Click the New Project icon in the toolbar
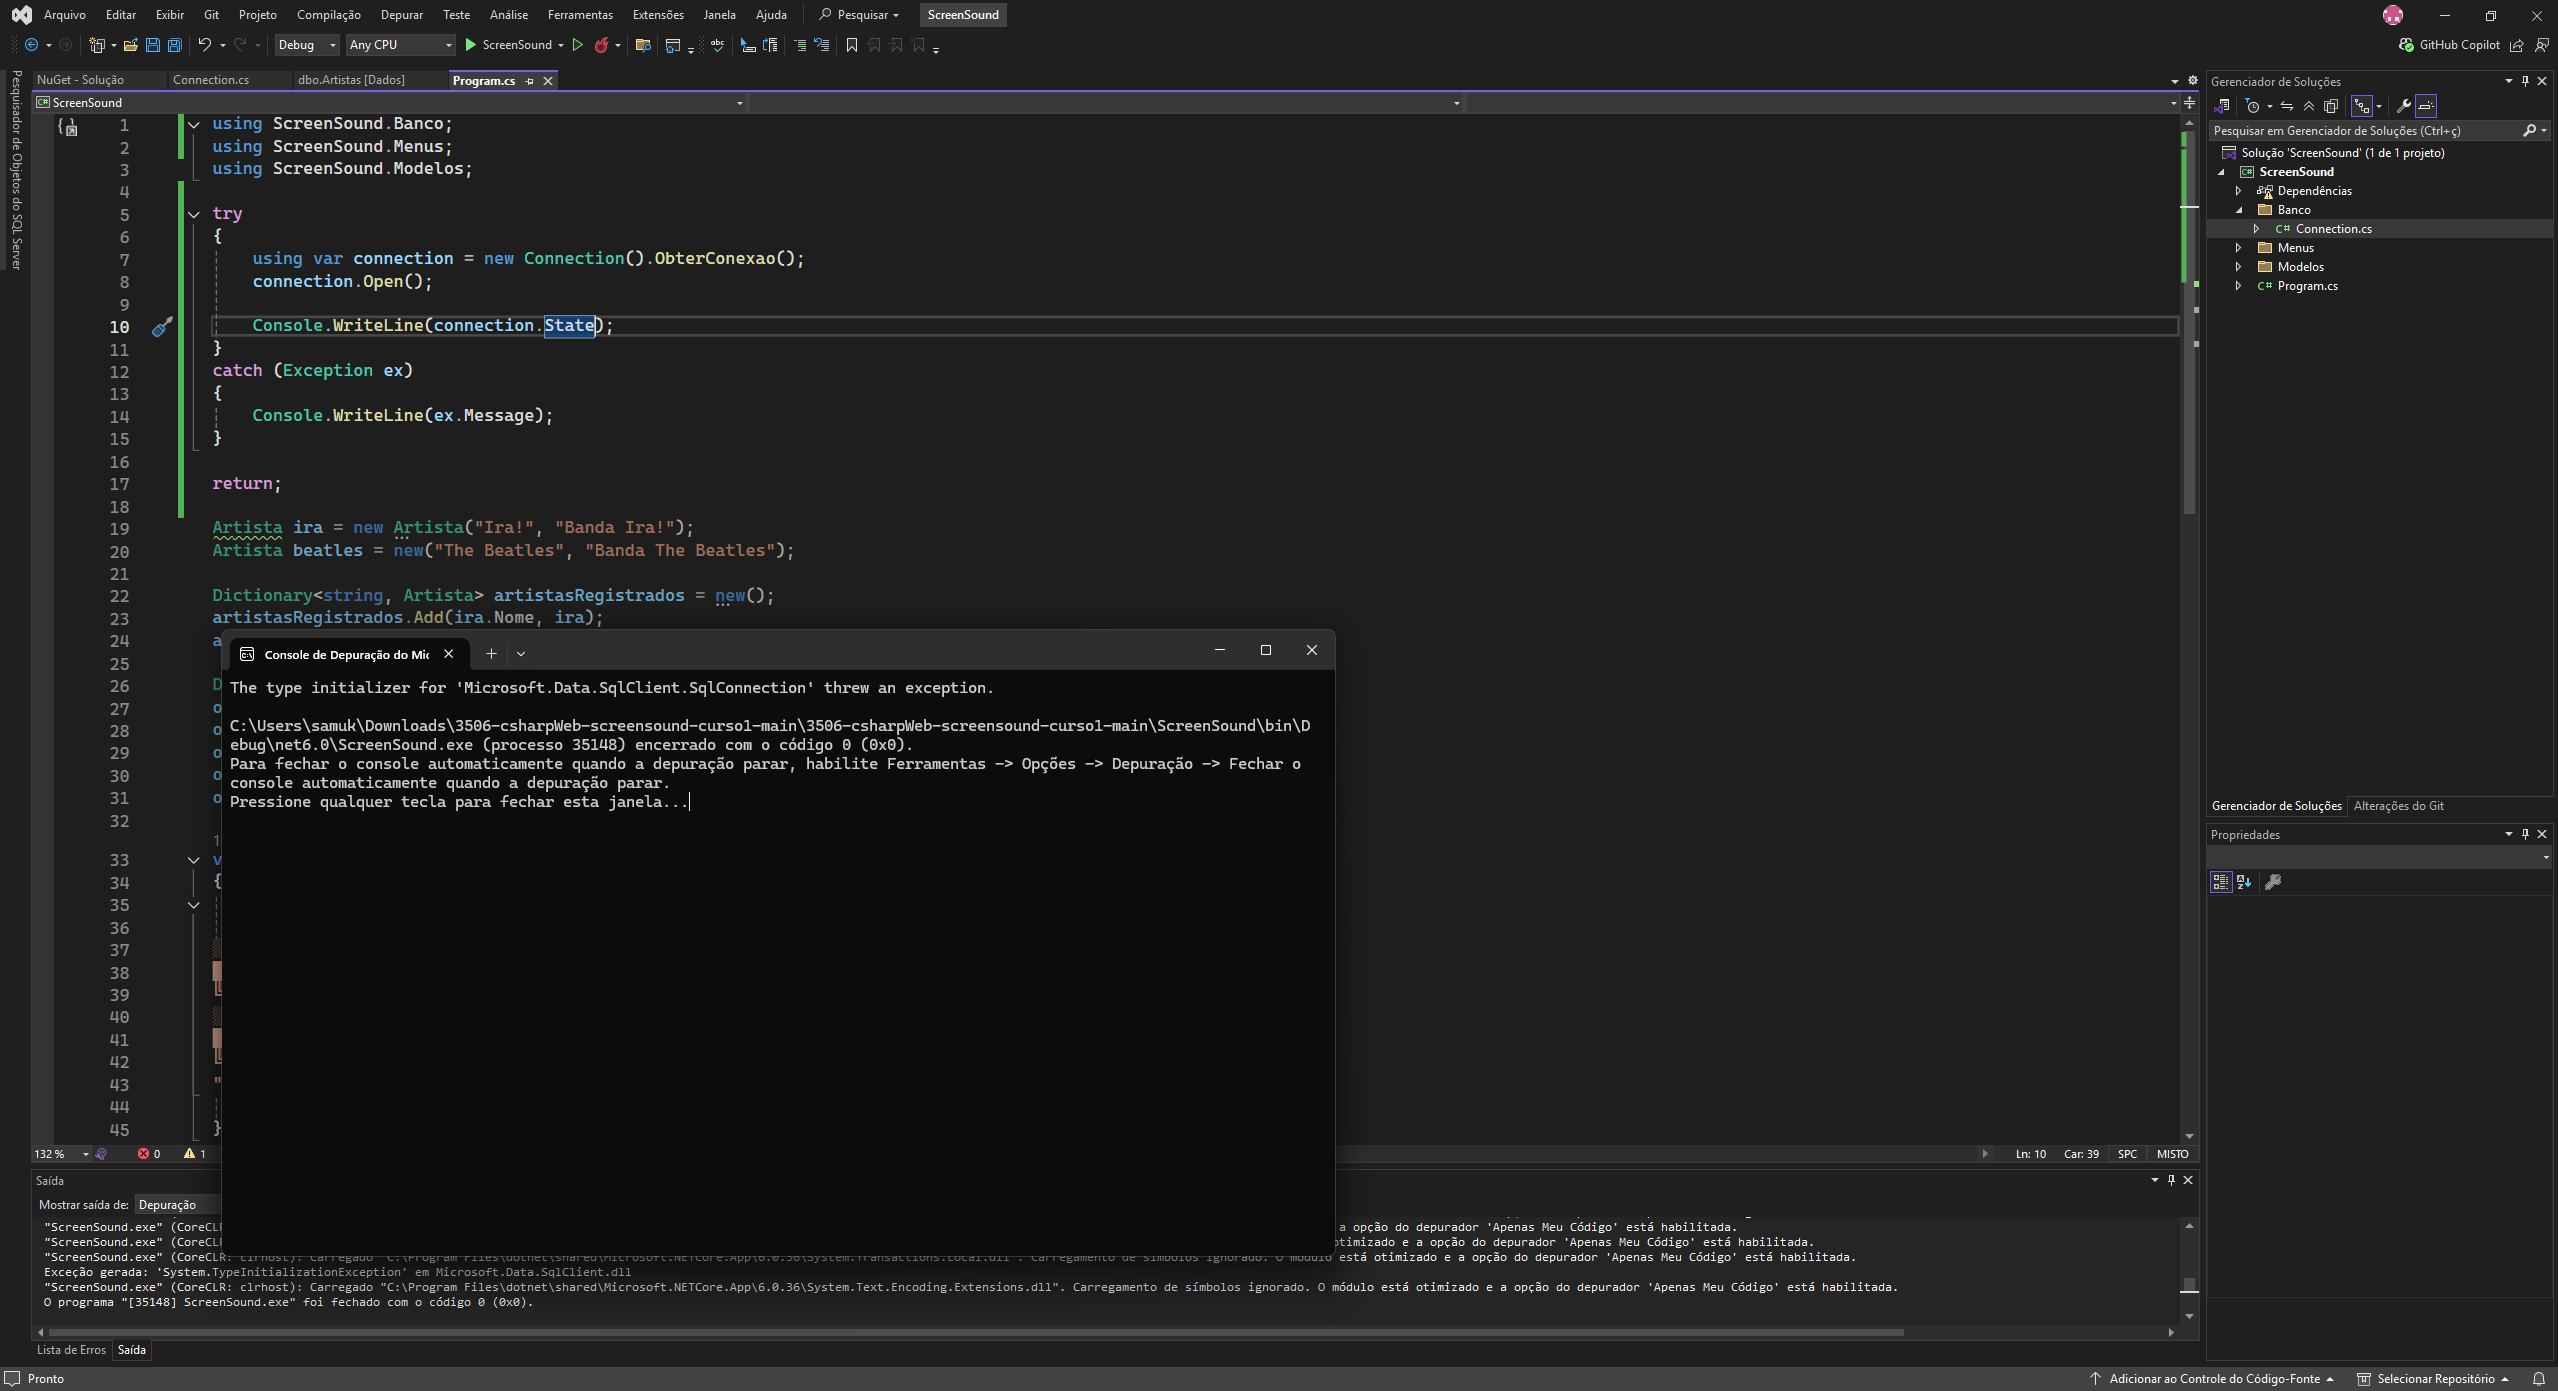This screenshot has width=2558, height=1391. (97, 45)
